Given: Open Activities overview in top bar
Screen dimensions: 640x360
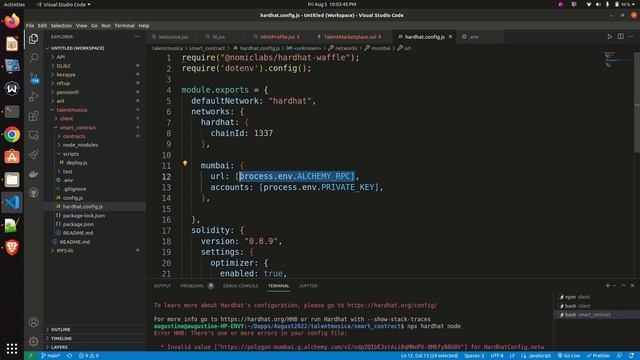Looking at the screenshot, I should tap(14, 4).
